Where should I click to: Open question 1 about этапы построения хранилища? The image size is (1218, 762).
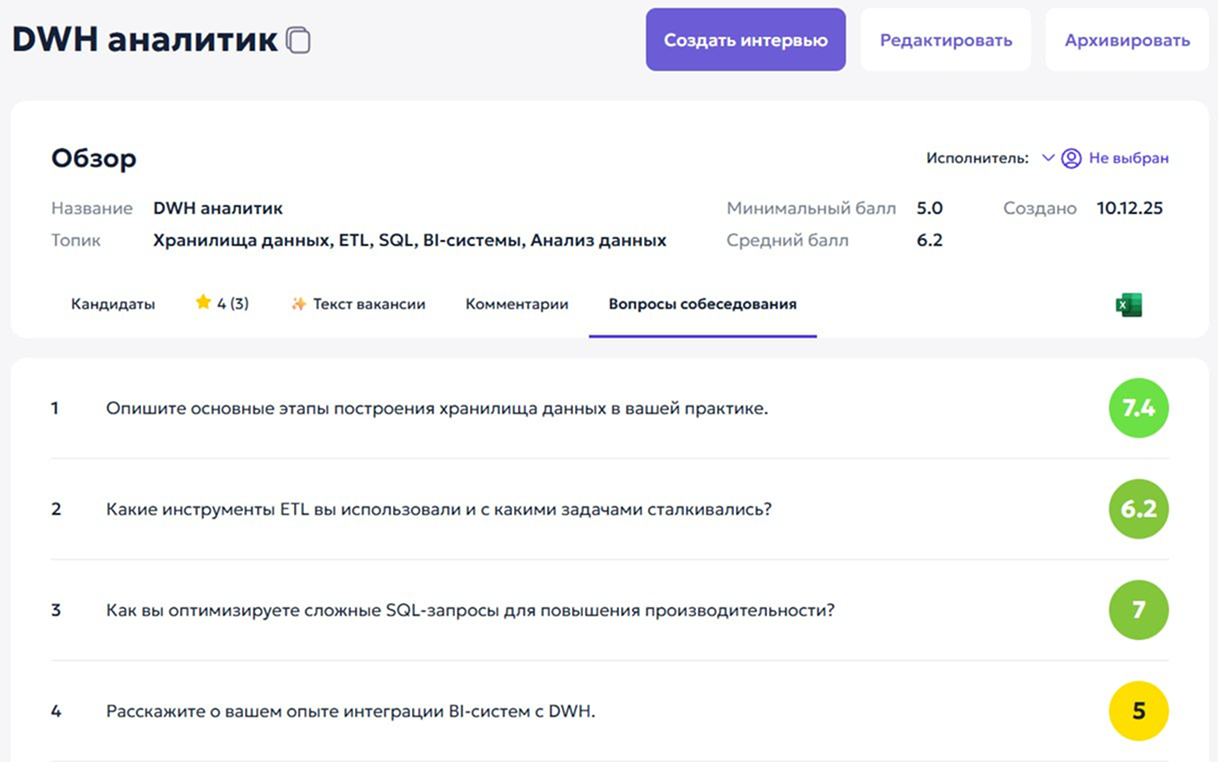[436, 408]
